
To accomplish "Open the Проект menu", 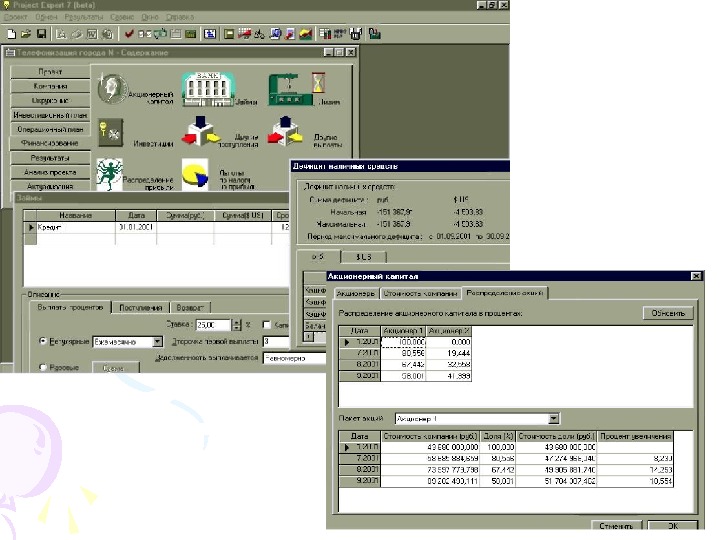I will 16,17.
